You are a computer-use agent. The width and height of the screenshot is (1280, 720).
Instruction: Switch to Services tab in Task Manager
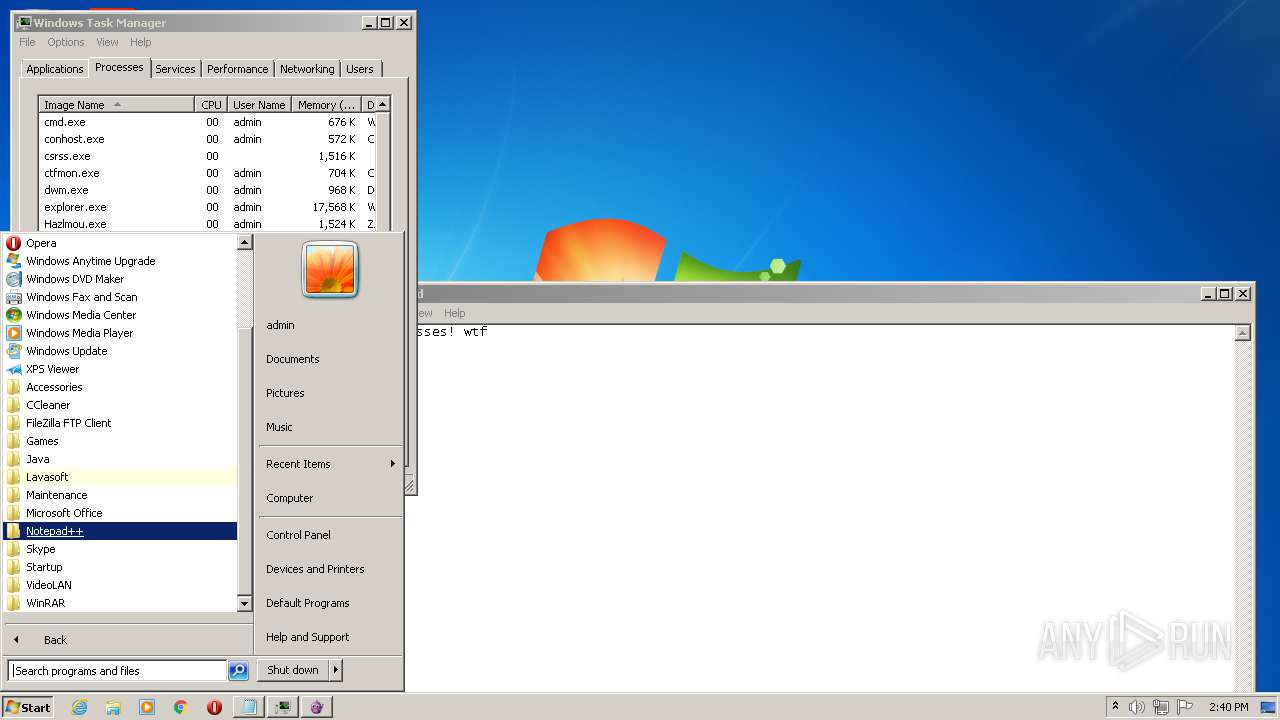(x=175, y=69)
